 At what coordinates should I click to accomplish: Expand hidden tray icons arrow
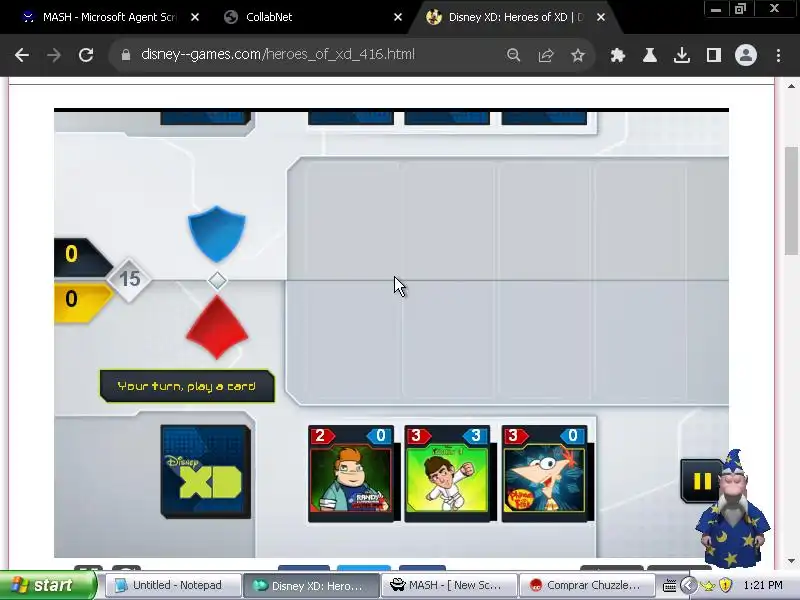pos(688,585)
